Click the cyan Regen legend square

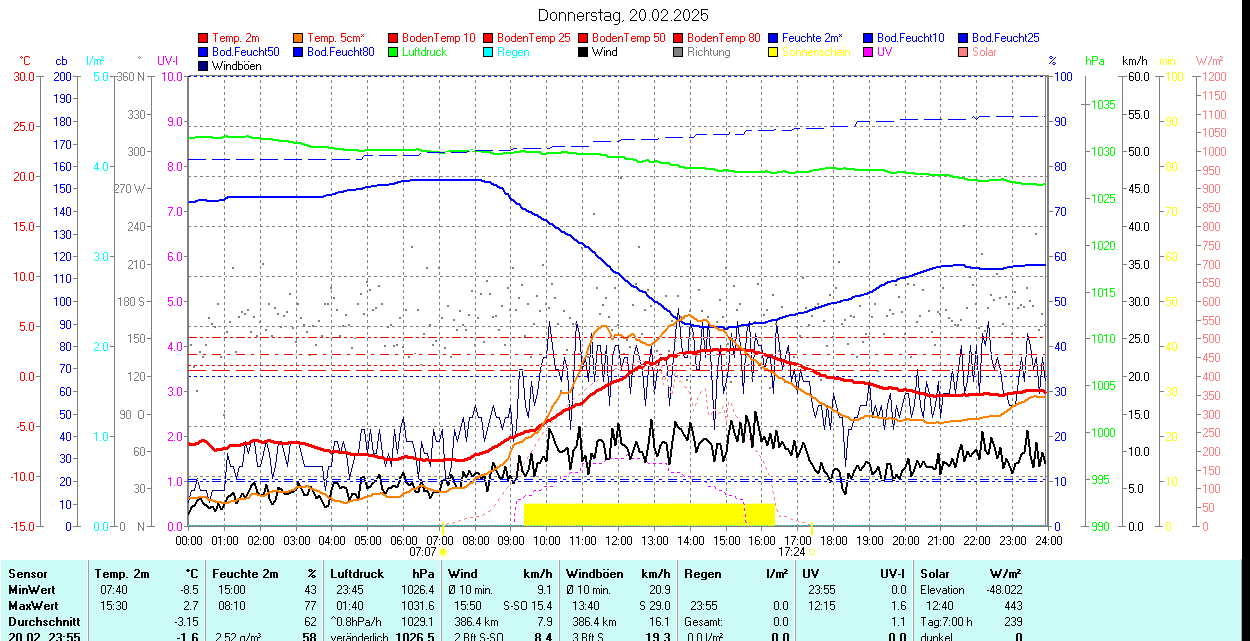(x=488, y=52)
